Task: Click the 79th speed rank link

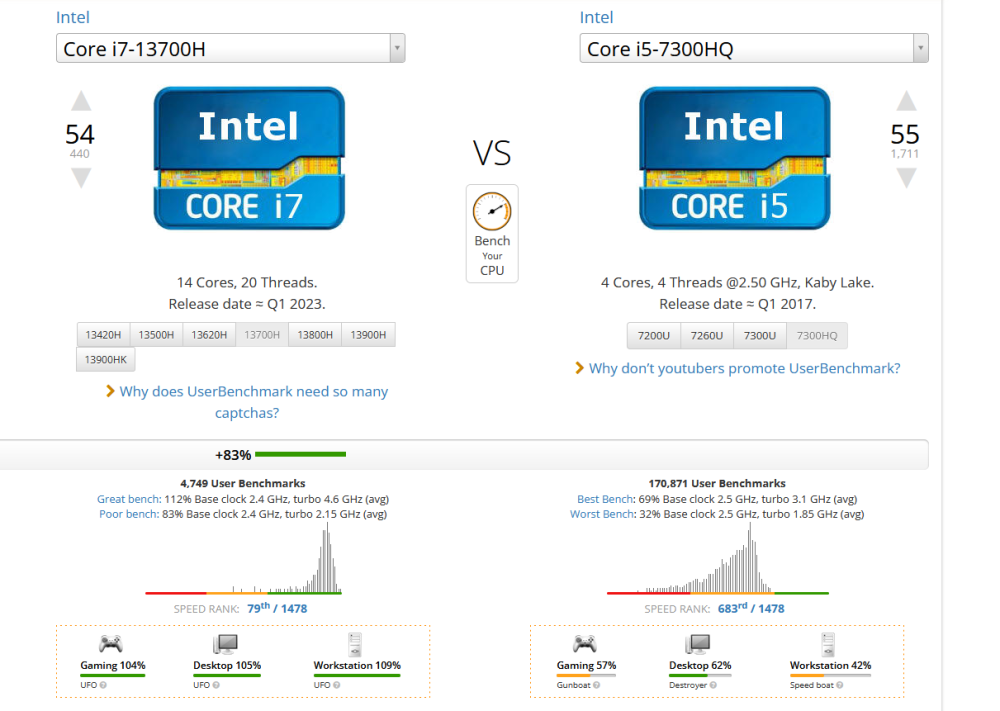Action: pyautogui.click(x=260, y=608)
